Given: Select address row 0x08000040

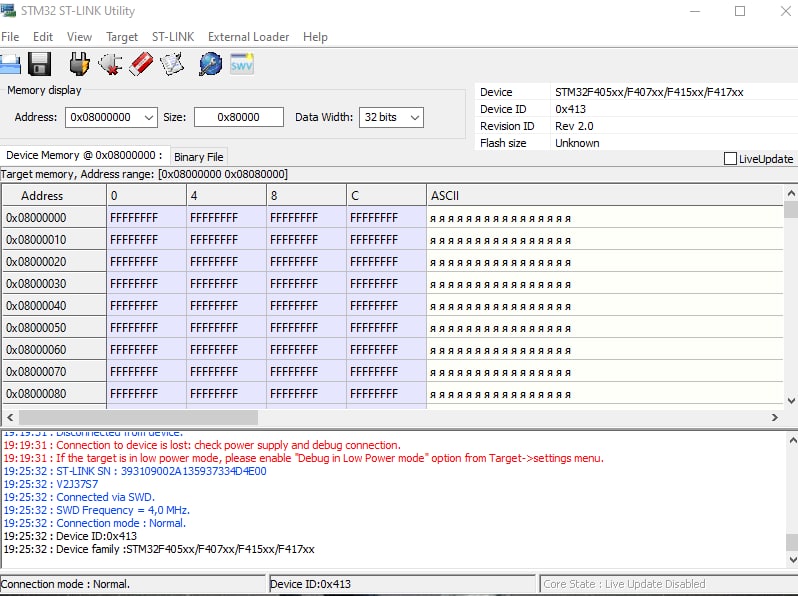Looking at the screenshot, I should [54, 305].
